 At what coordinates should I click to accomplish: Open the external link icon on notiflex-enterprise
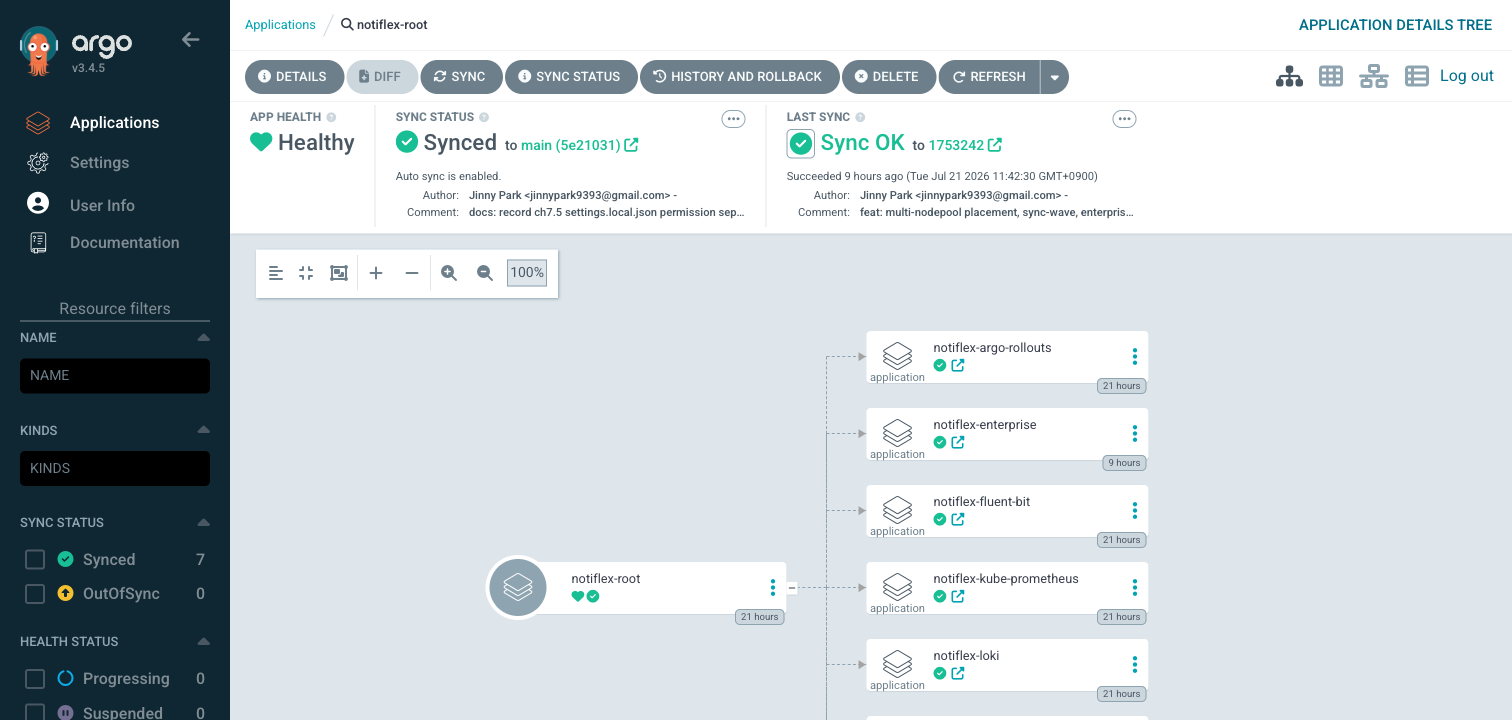point(958,443)
